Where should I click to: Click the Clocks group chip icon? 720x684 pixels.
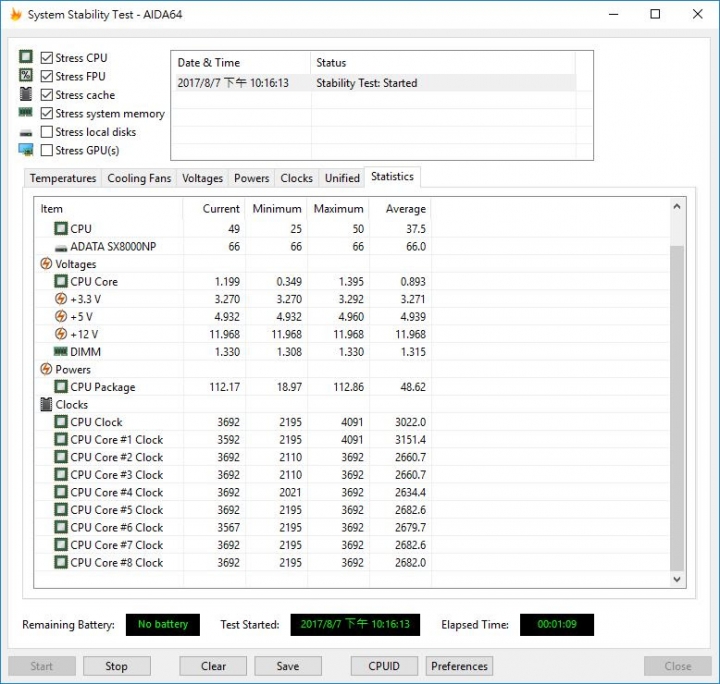pyautogui.click(x=46, y=404)
